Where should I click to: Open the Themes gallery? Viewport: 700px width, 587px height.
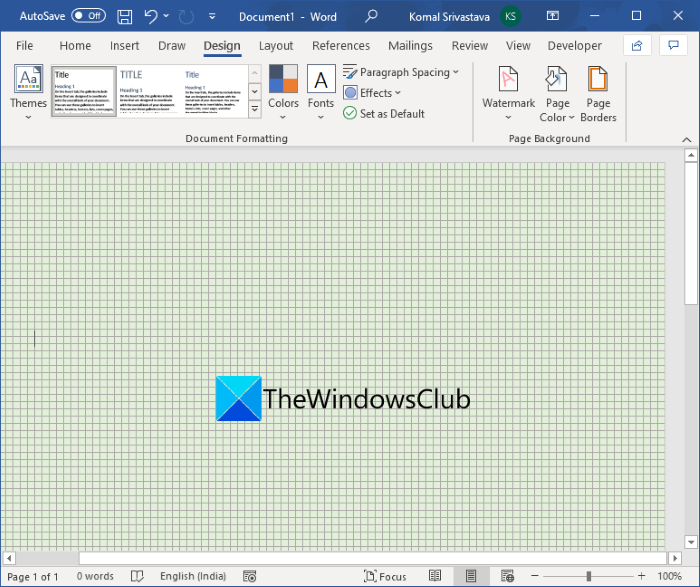click(x=29, y=92)
